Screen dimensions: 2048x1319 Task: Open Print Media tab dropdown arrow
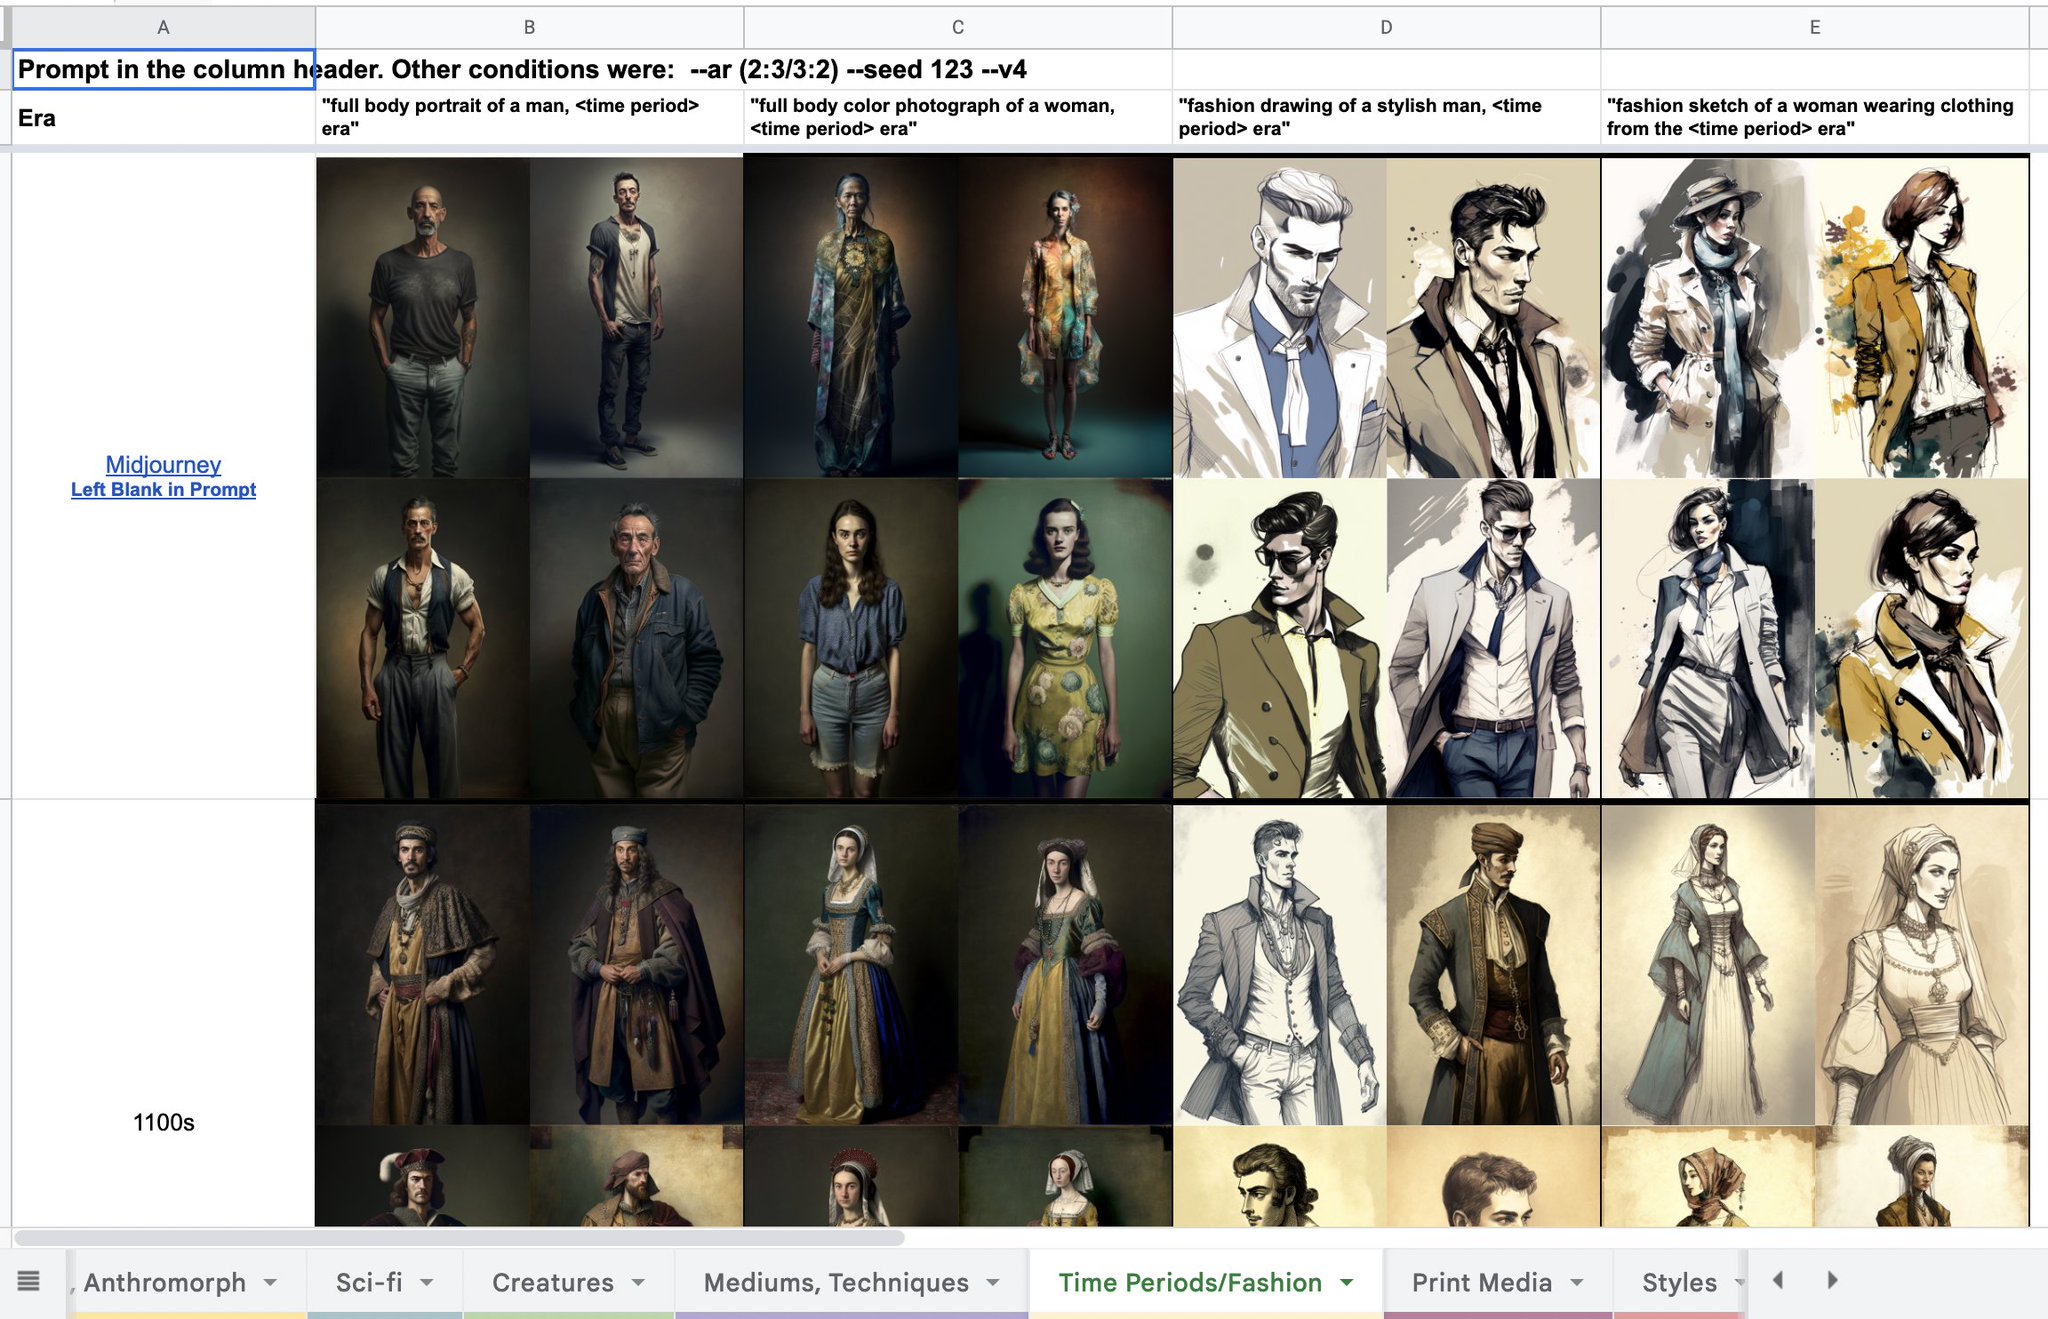pos(1577,1282)
